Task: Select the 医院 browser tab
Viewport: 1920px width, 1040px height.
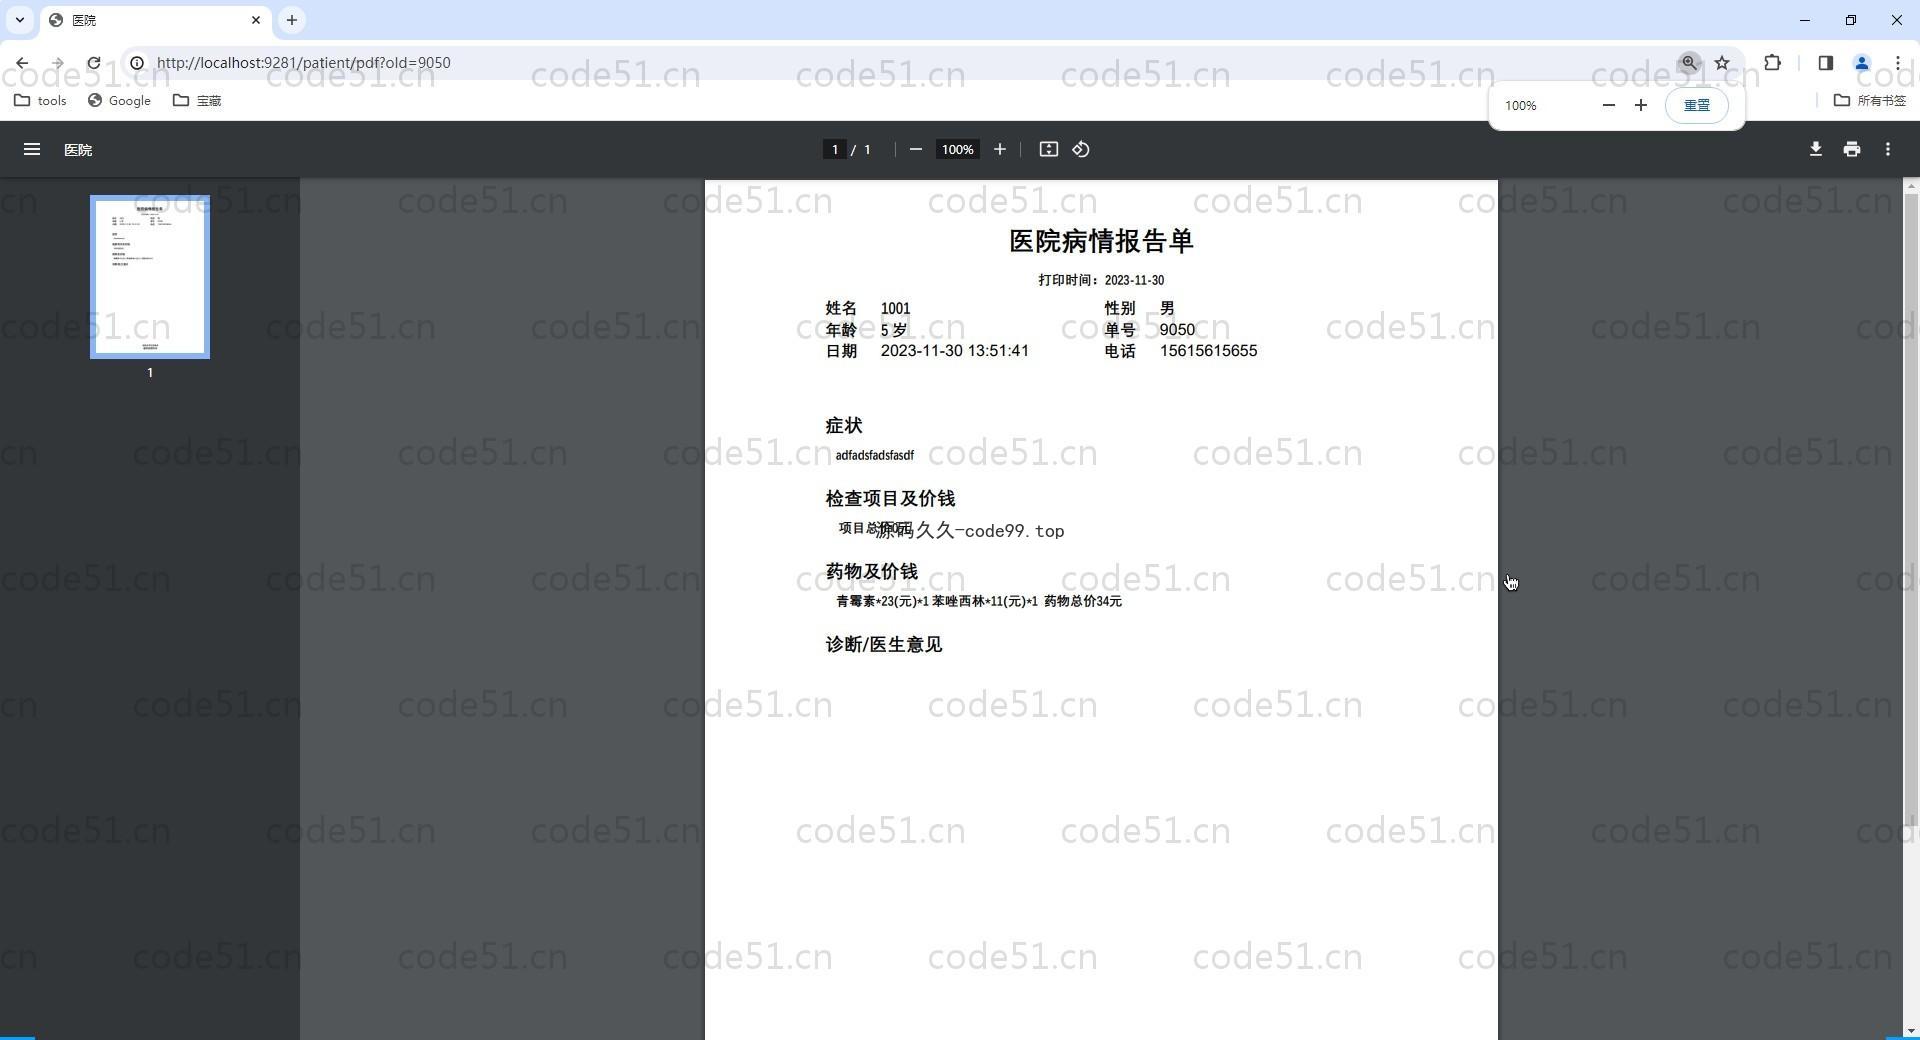Action: point(155,20)
